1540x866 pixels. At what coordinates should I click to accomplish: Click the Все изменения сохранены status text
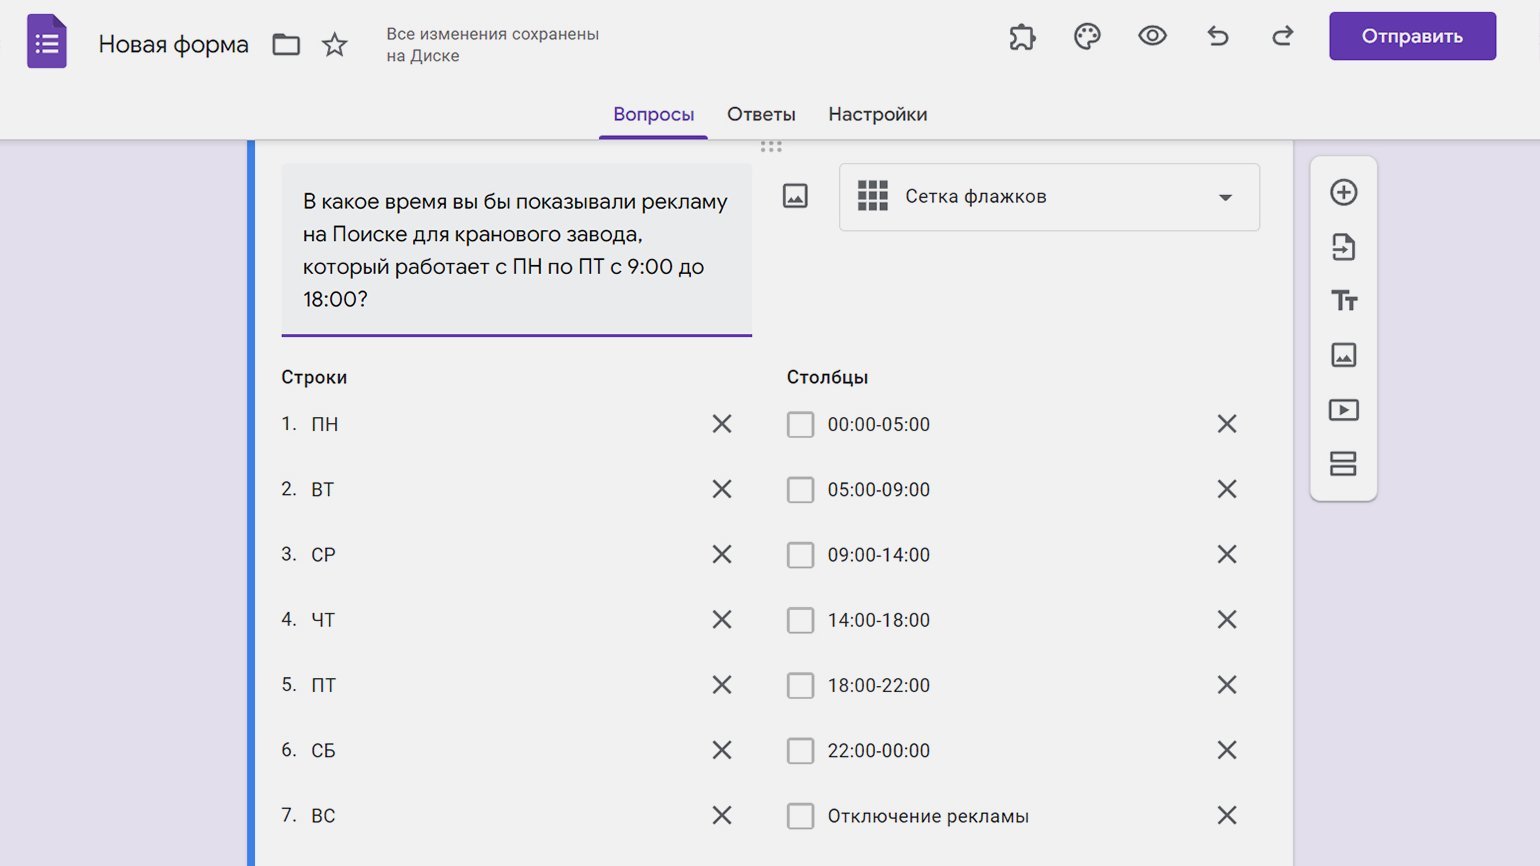pos(493,45)
